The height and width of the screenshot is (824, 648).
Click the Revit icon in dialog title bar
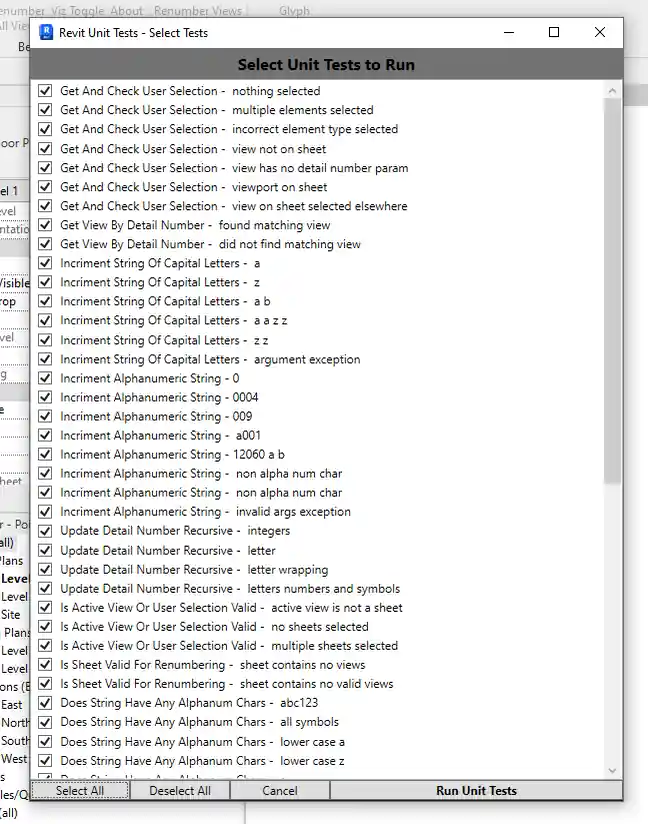(x=46, y=32)
